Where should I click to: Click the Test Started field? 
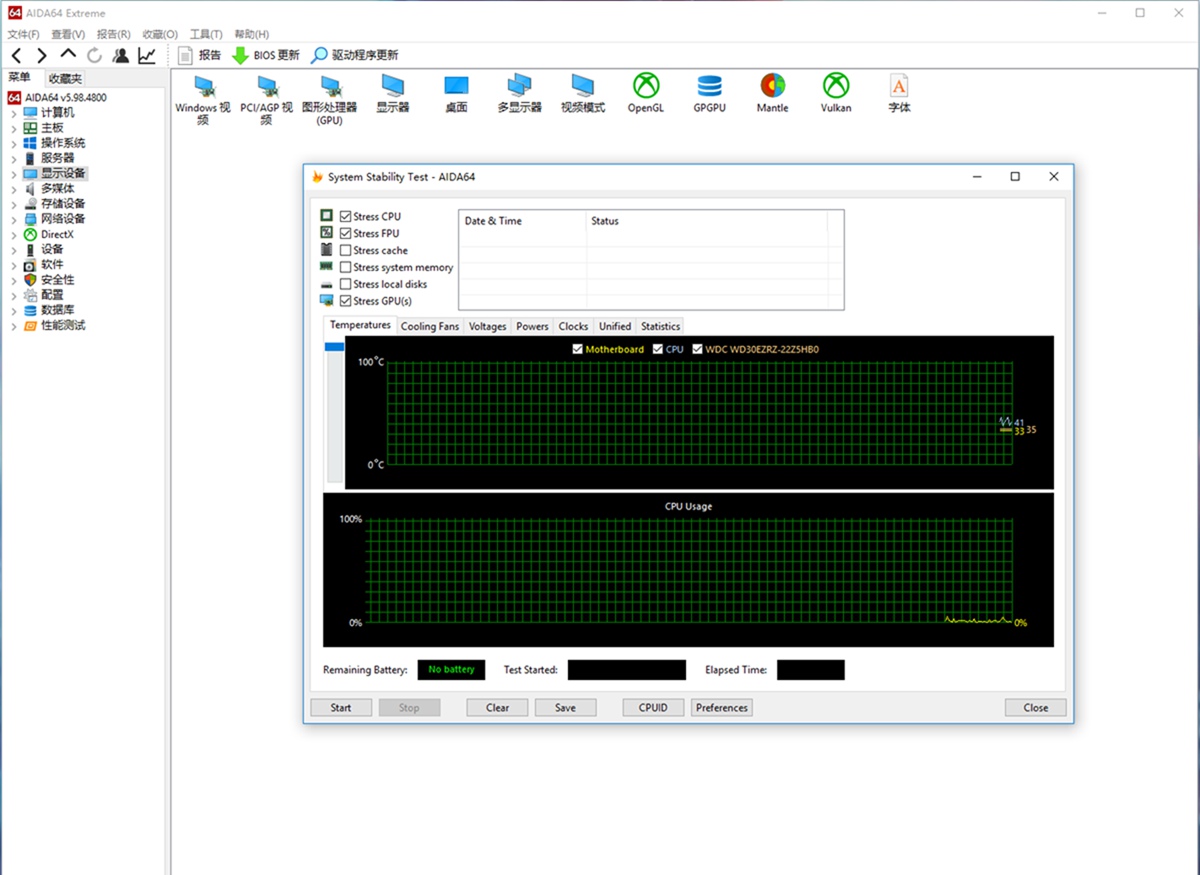coord(627,670)
